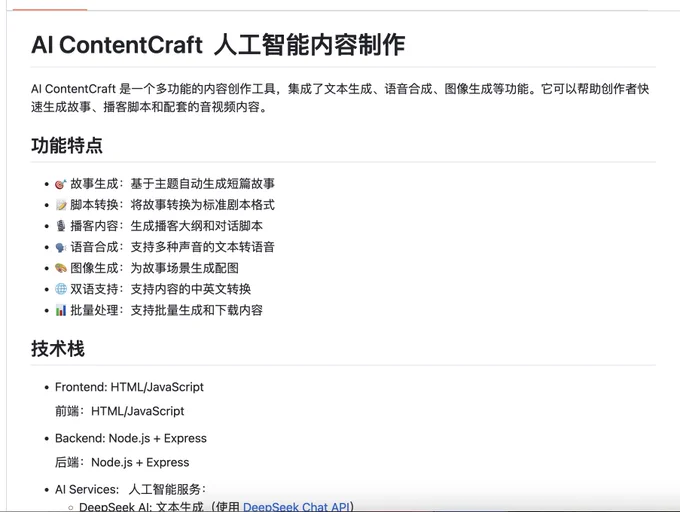Click the text 基于主题自动生成短篇故事
Image resolution: width=680 pixels, height=512 pixels.
[x=203, y=184]
